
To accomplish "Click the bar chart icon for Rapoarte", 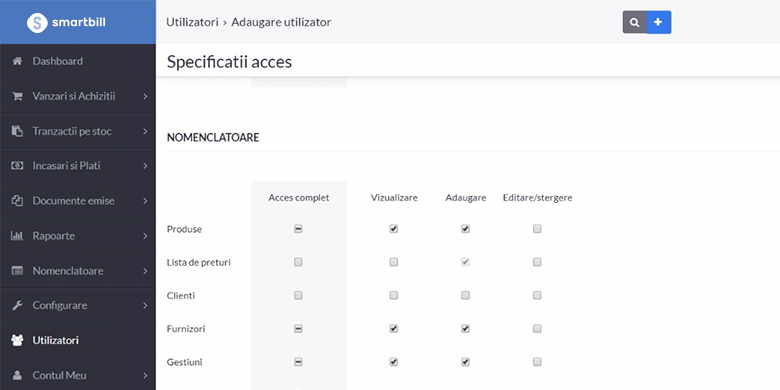I will coord(17,236).
